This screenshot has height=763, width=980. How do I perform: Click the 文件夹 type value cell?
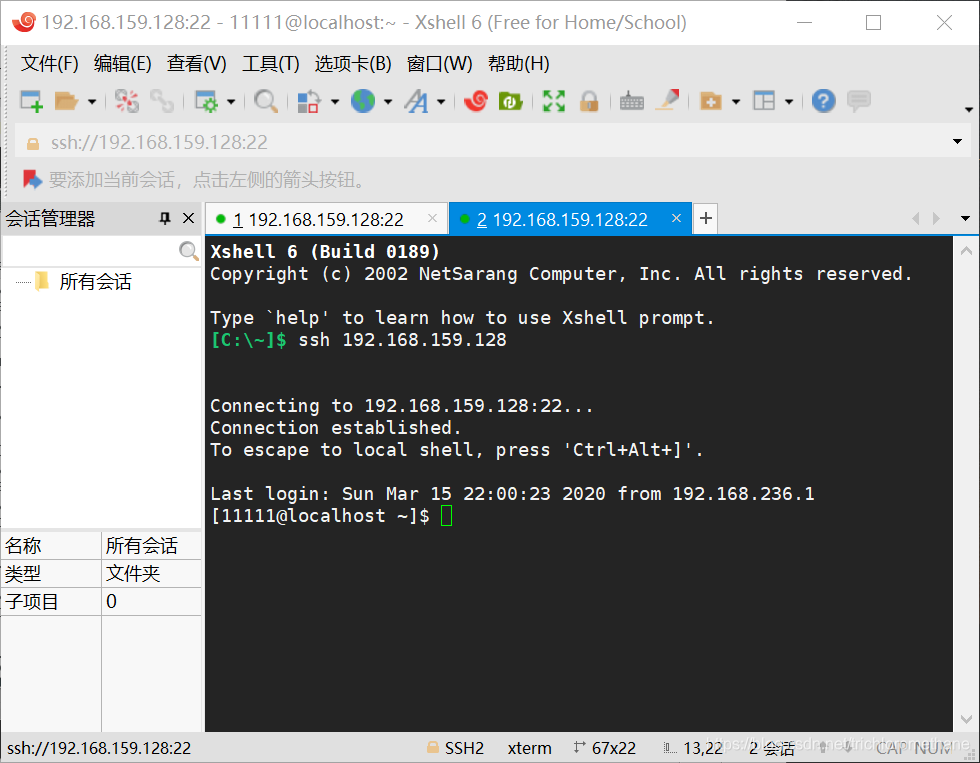tap(151, 573)
